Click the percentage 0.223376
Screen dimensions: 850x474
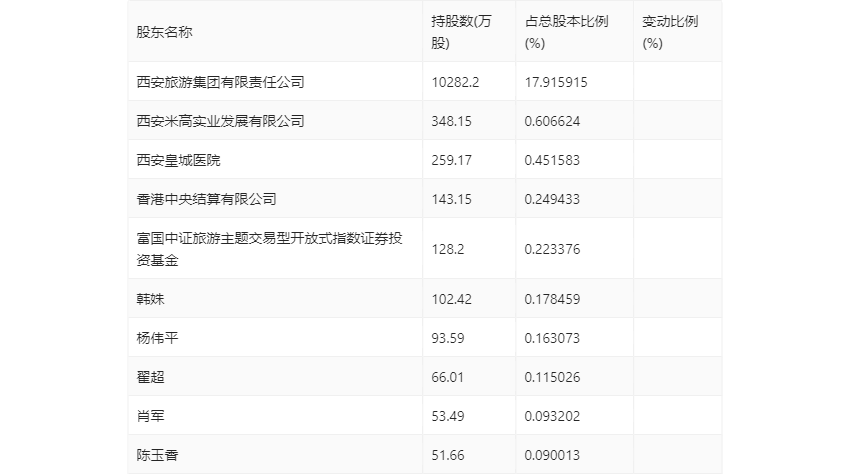tap(552, 249)
